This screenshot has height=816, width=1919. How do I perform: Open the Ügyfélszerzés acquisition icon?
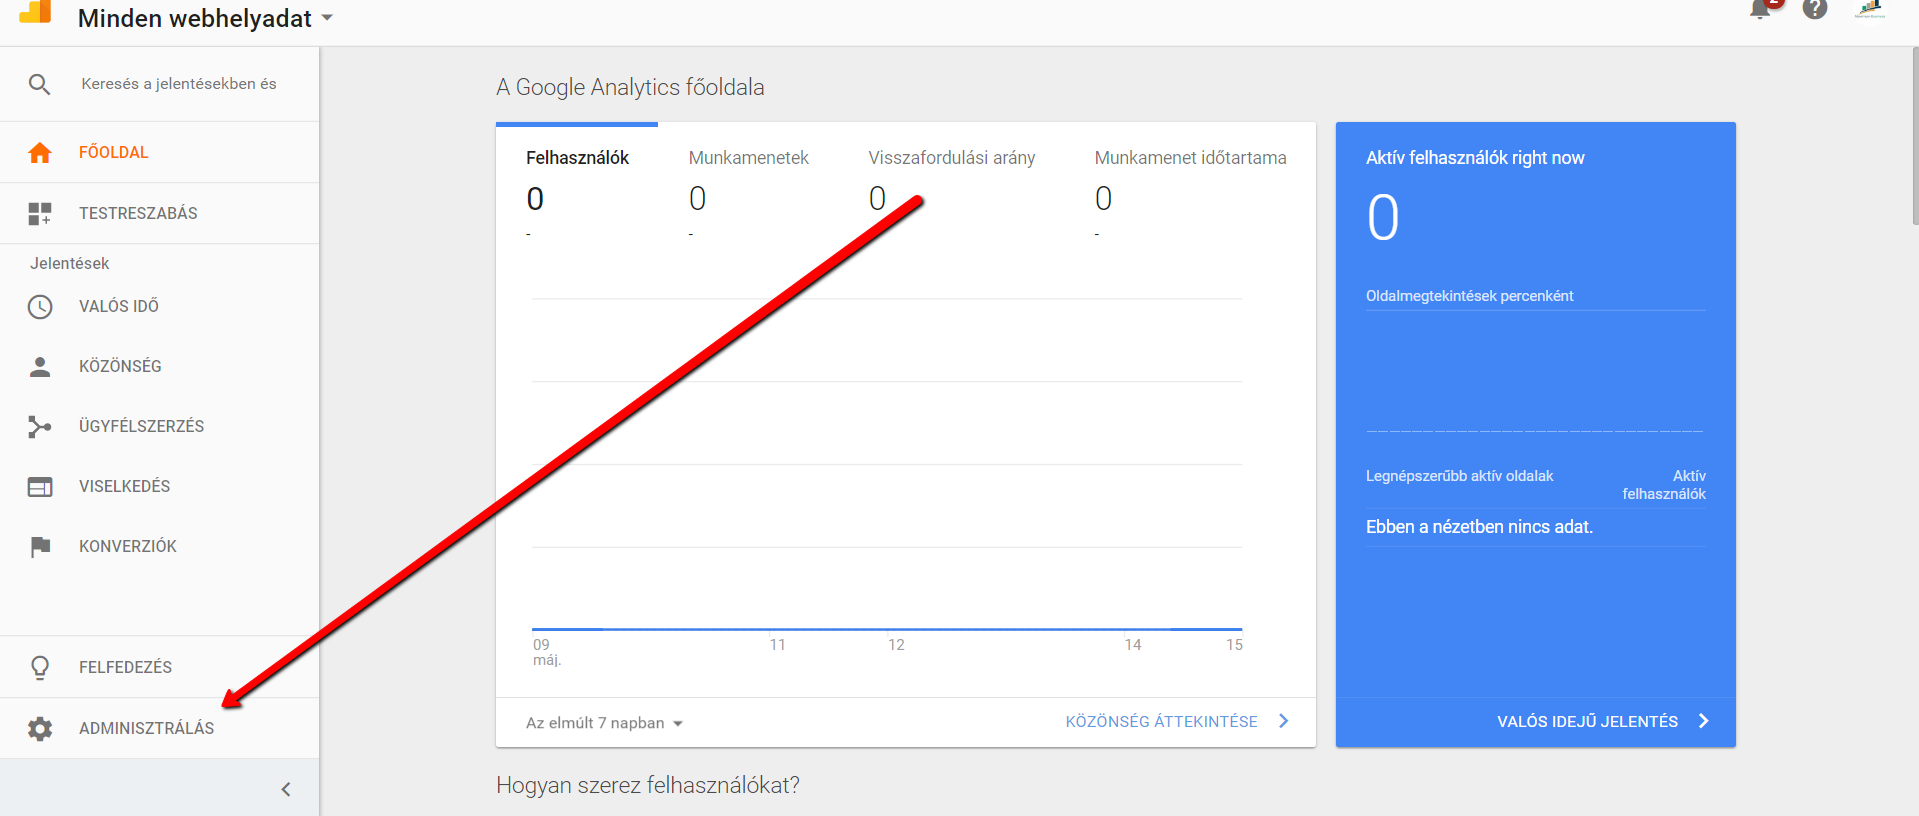pyautogui.click(x=40, y=426)
